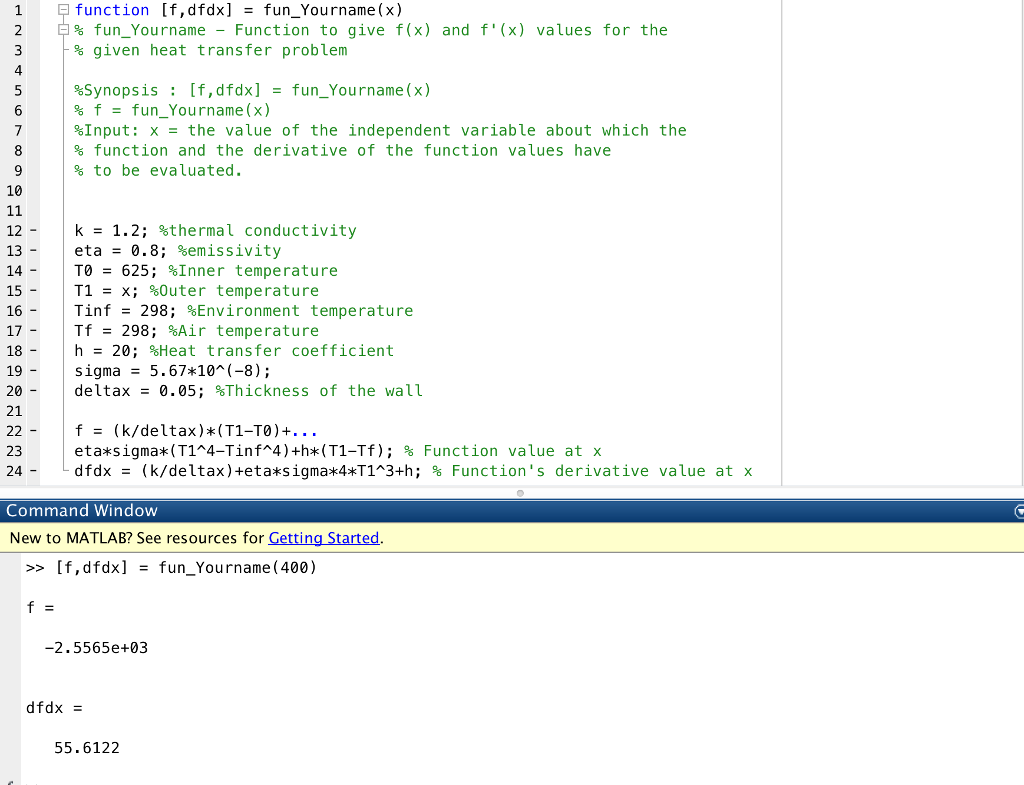Click the 'Tinf = 298;' assignment
The width and height of the screenshot is (1024, 785).
pos(125,311)
